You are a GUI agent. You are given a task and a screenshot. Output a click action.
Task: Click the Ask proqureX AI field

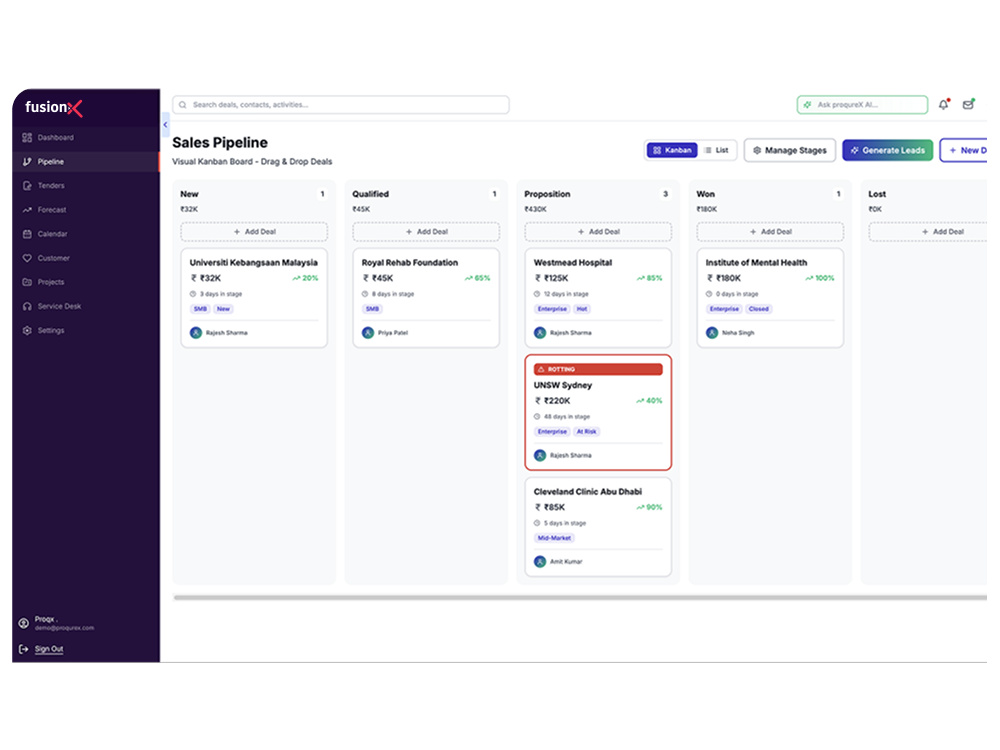pyautogui.click(x=862, y=105)
